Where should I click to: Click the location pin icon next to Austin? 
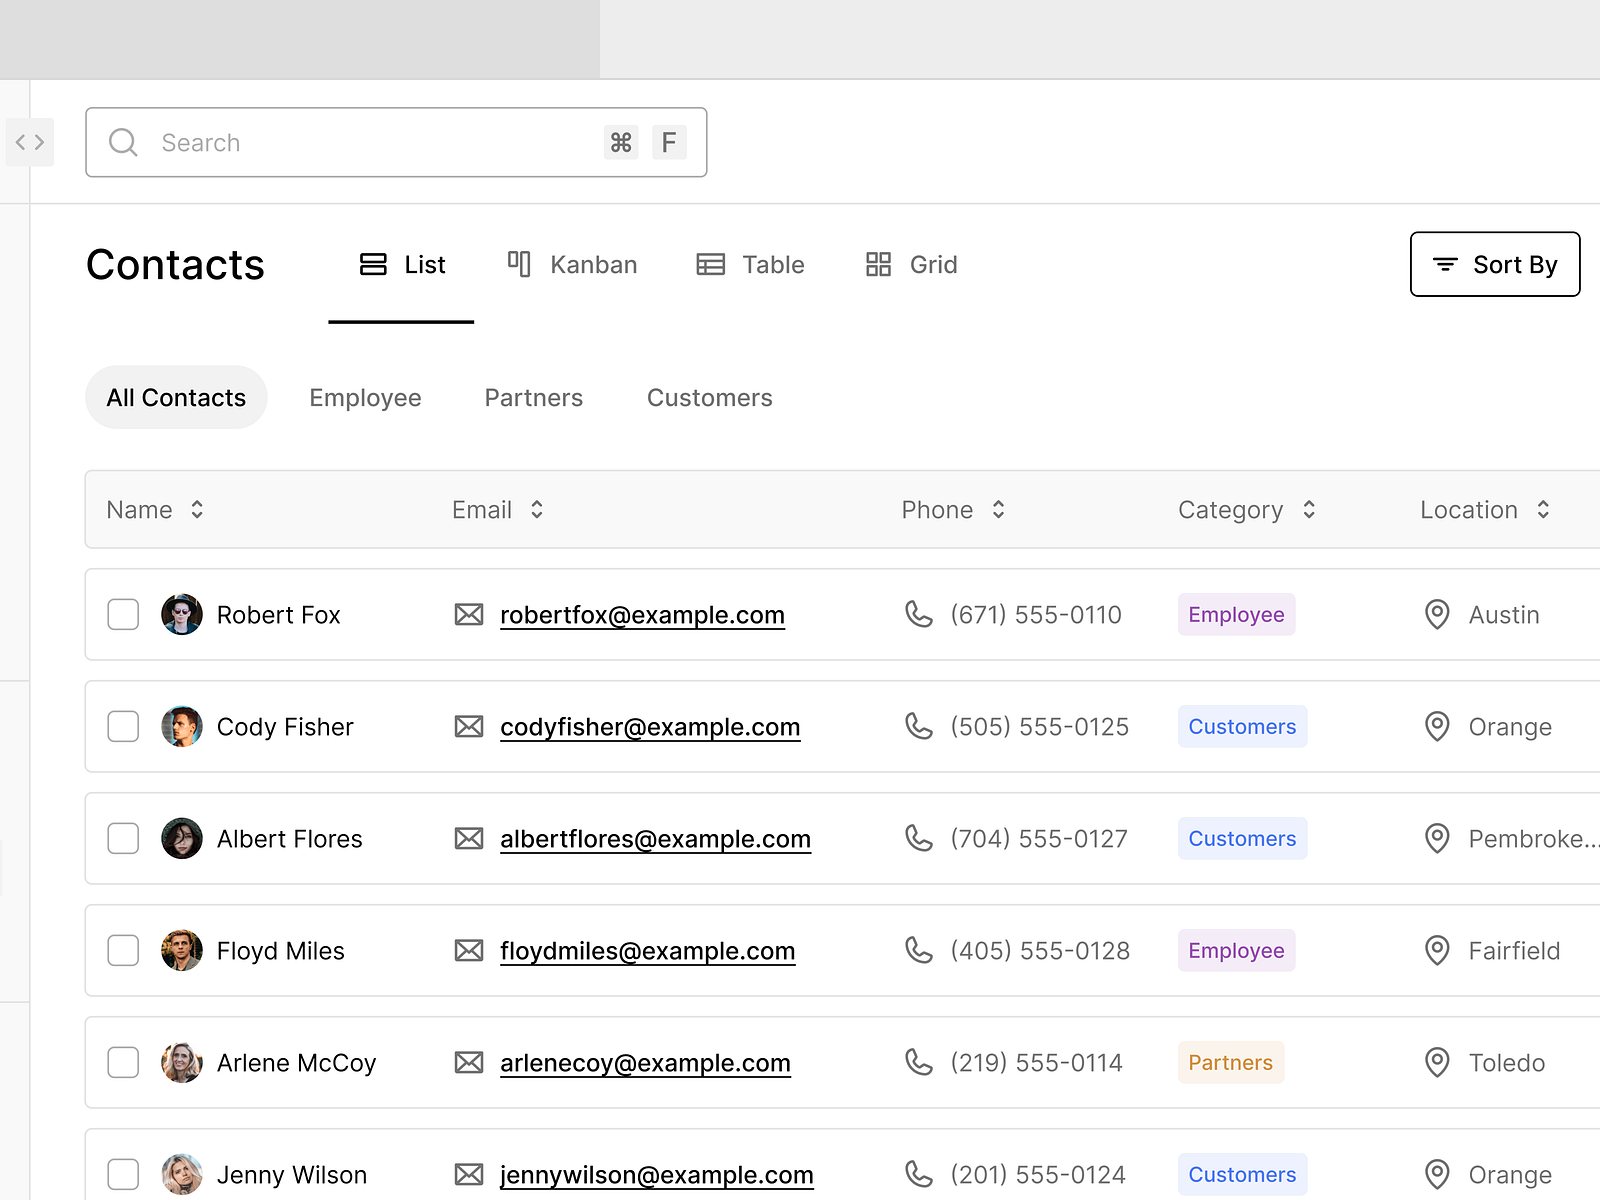tap(1437, 614)
